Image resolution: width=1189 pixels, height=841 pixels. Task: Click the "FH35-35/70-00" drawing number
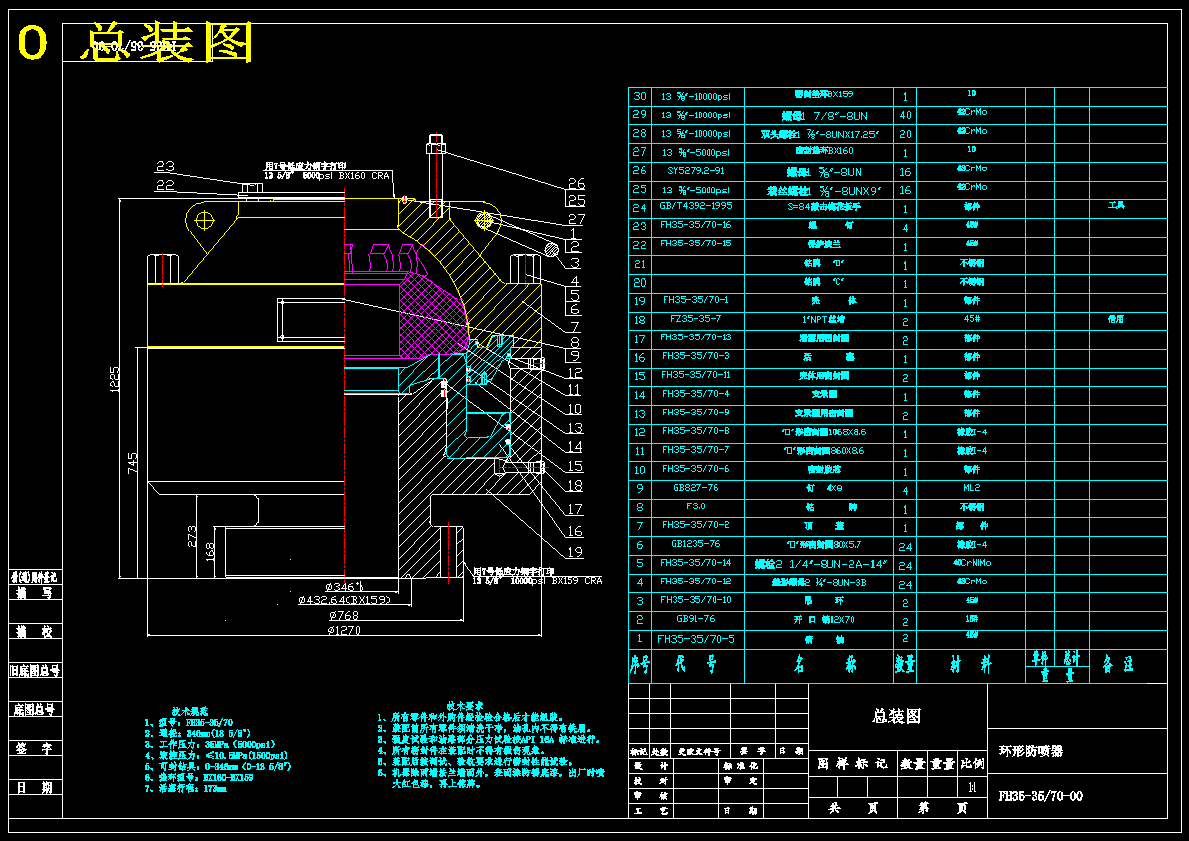[x=1040, y=795]
